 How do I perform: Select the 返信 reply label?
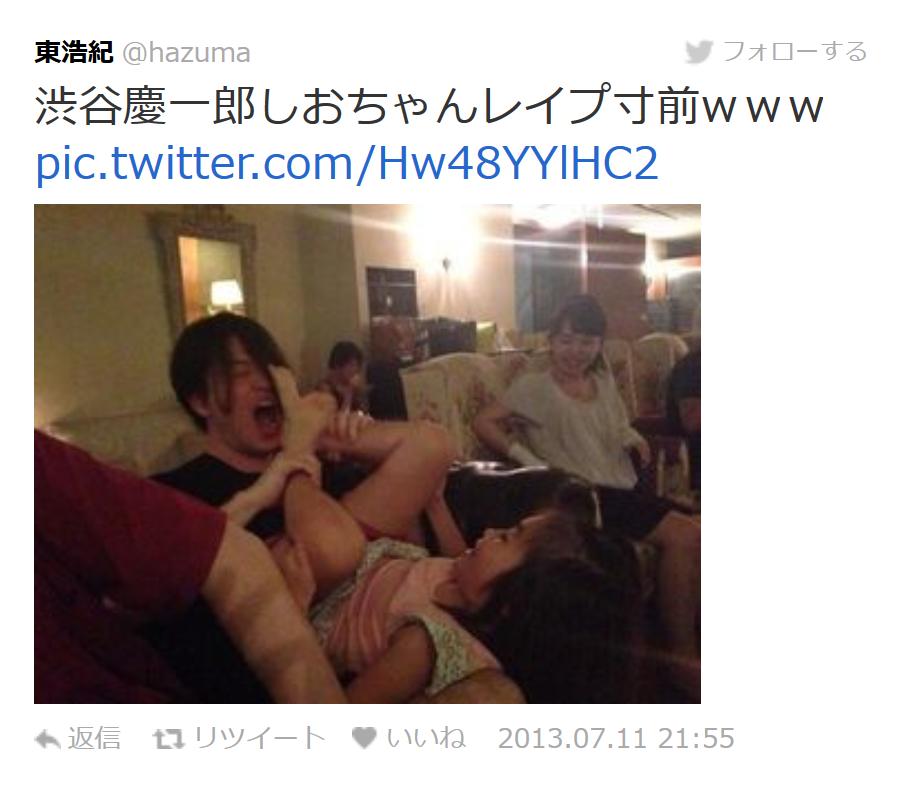[94, 739]
